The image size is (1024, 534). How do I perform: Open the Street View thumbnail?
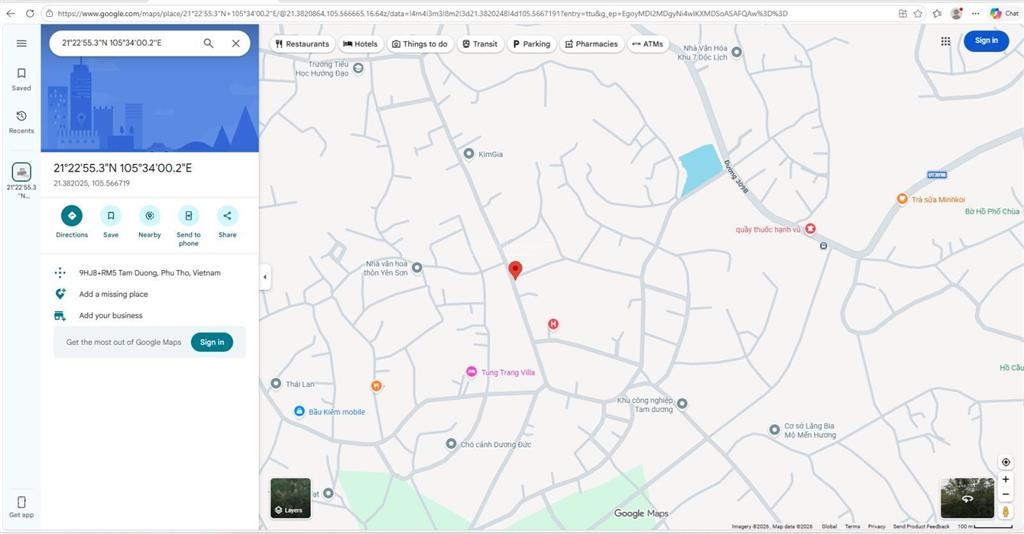coord(967,498)
